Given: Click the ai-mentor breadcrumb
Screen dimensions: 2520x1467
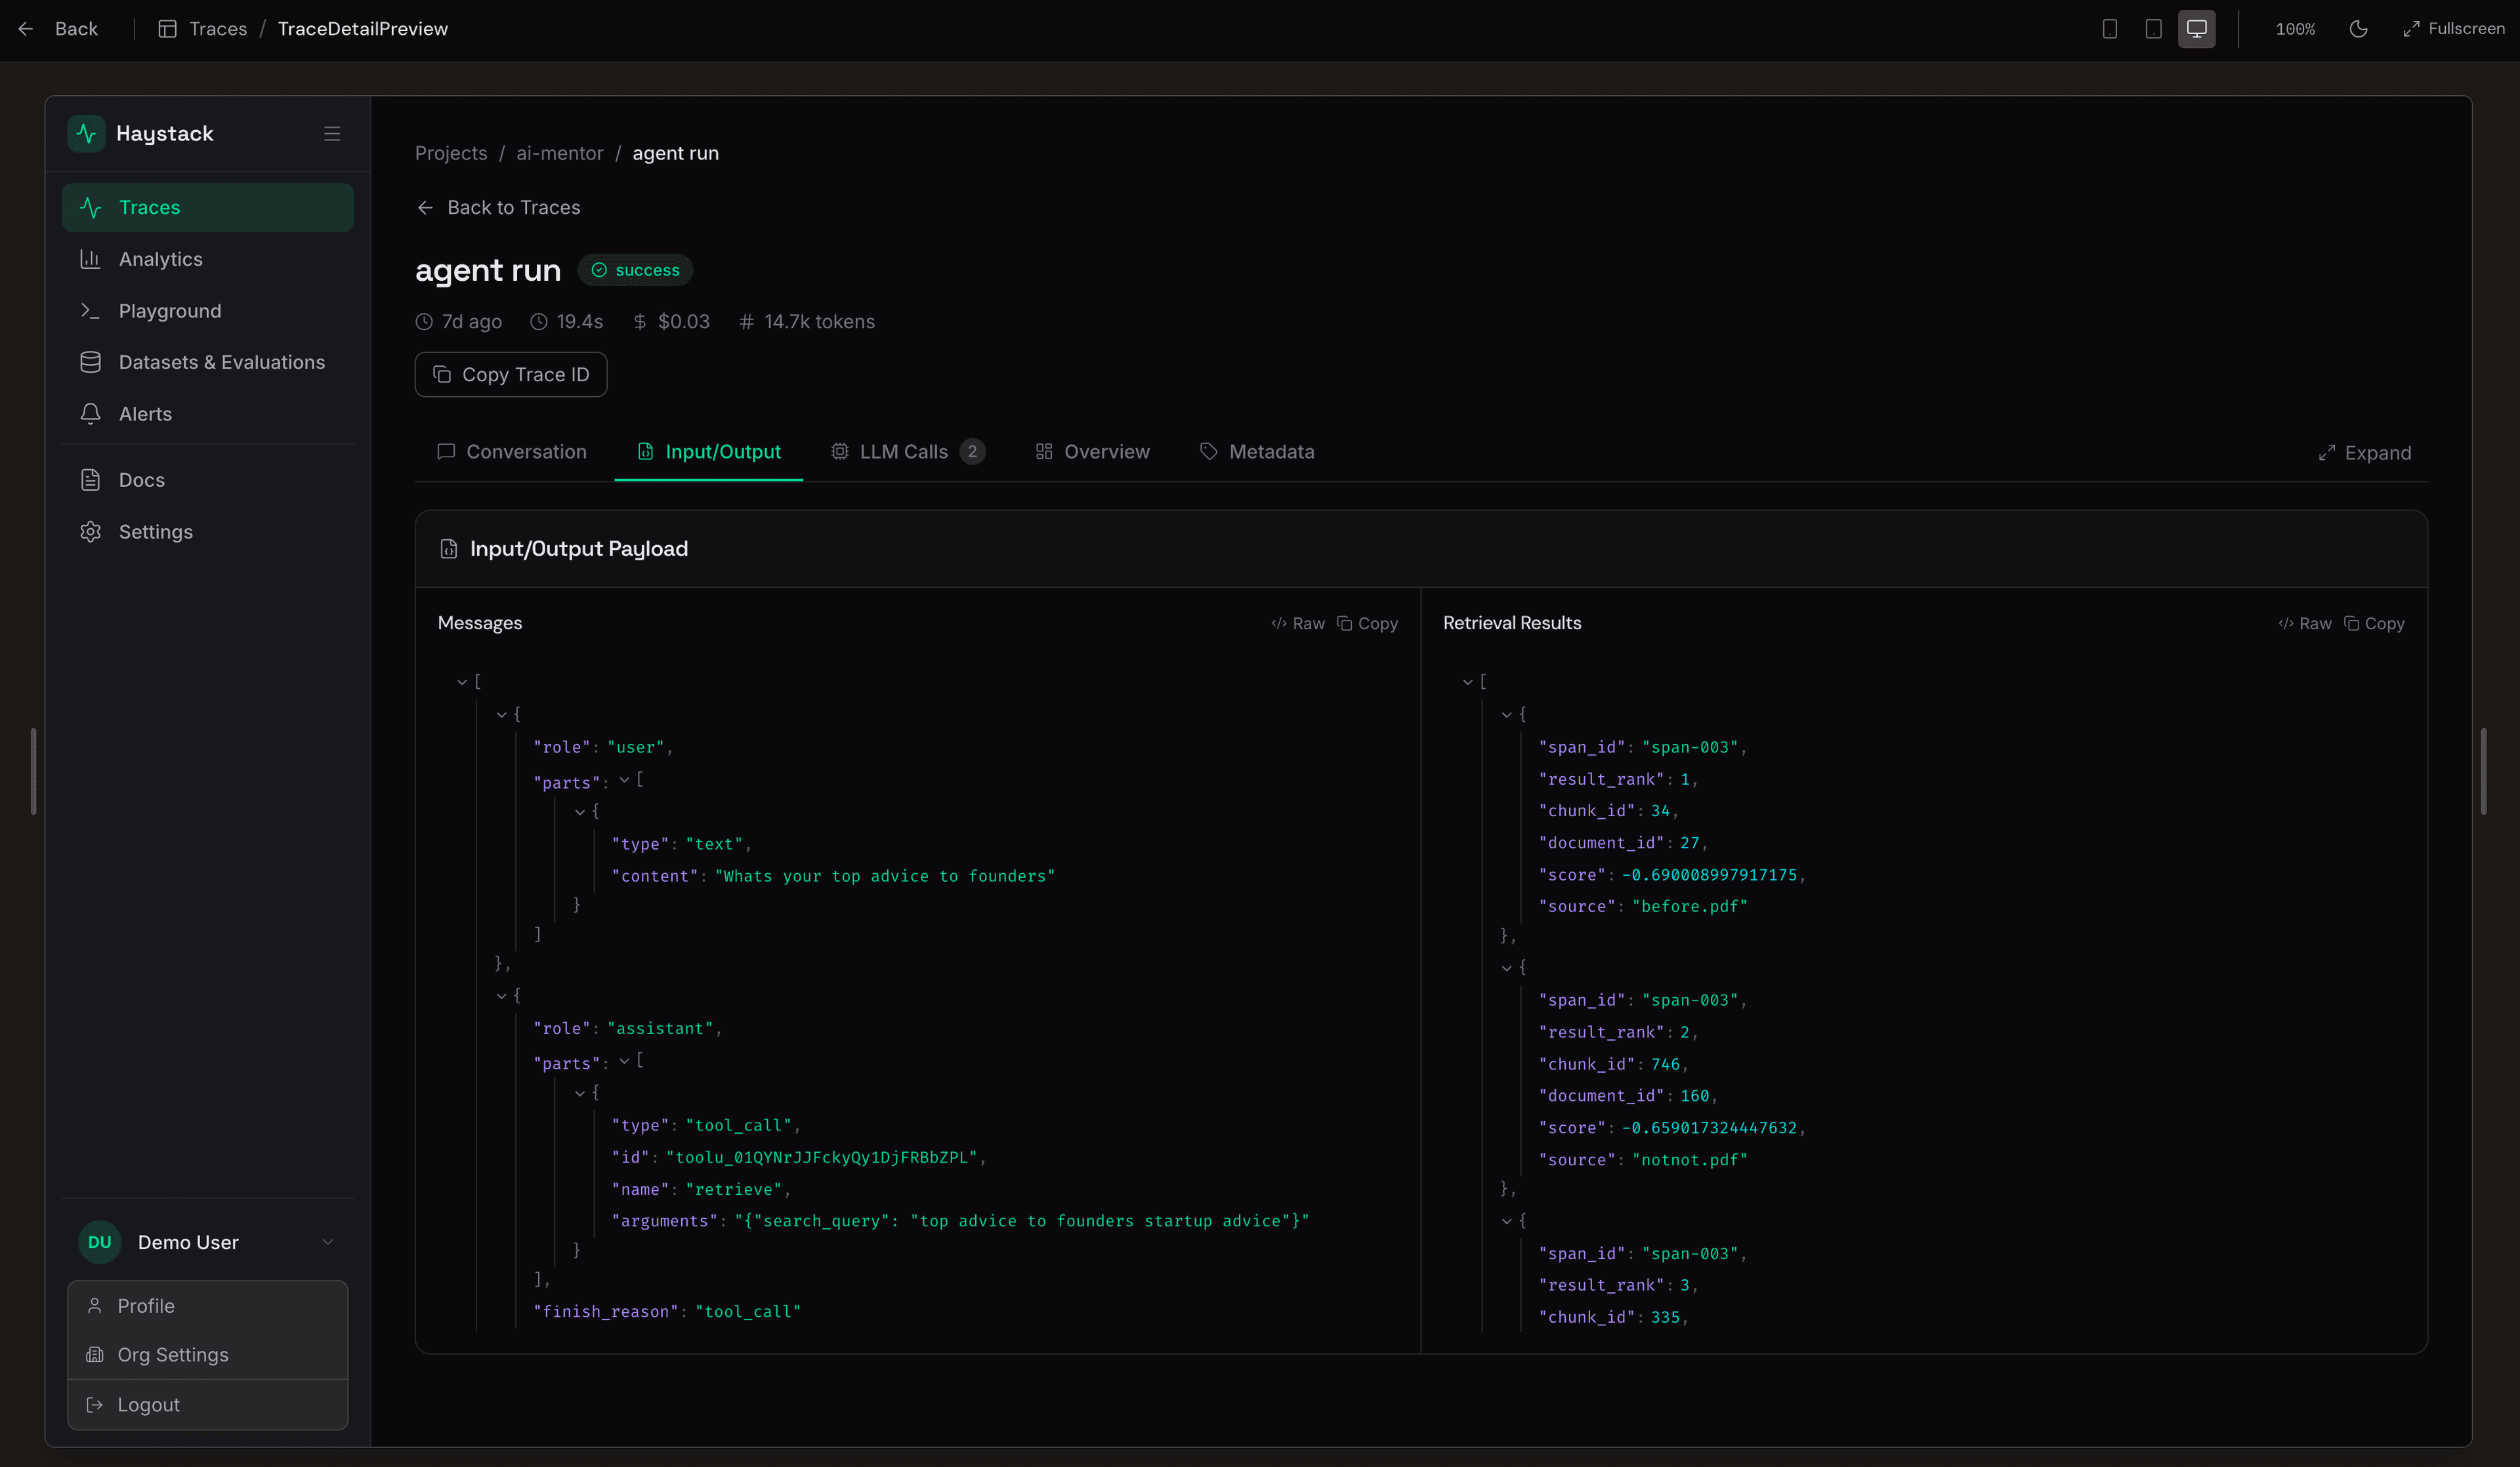Looking at the screenshot, I should pyautogui.click(x=560, y=153).
